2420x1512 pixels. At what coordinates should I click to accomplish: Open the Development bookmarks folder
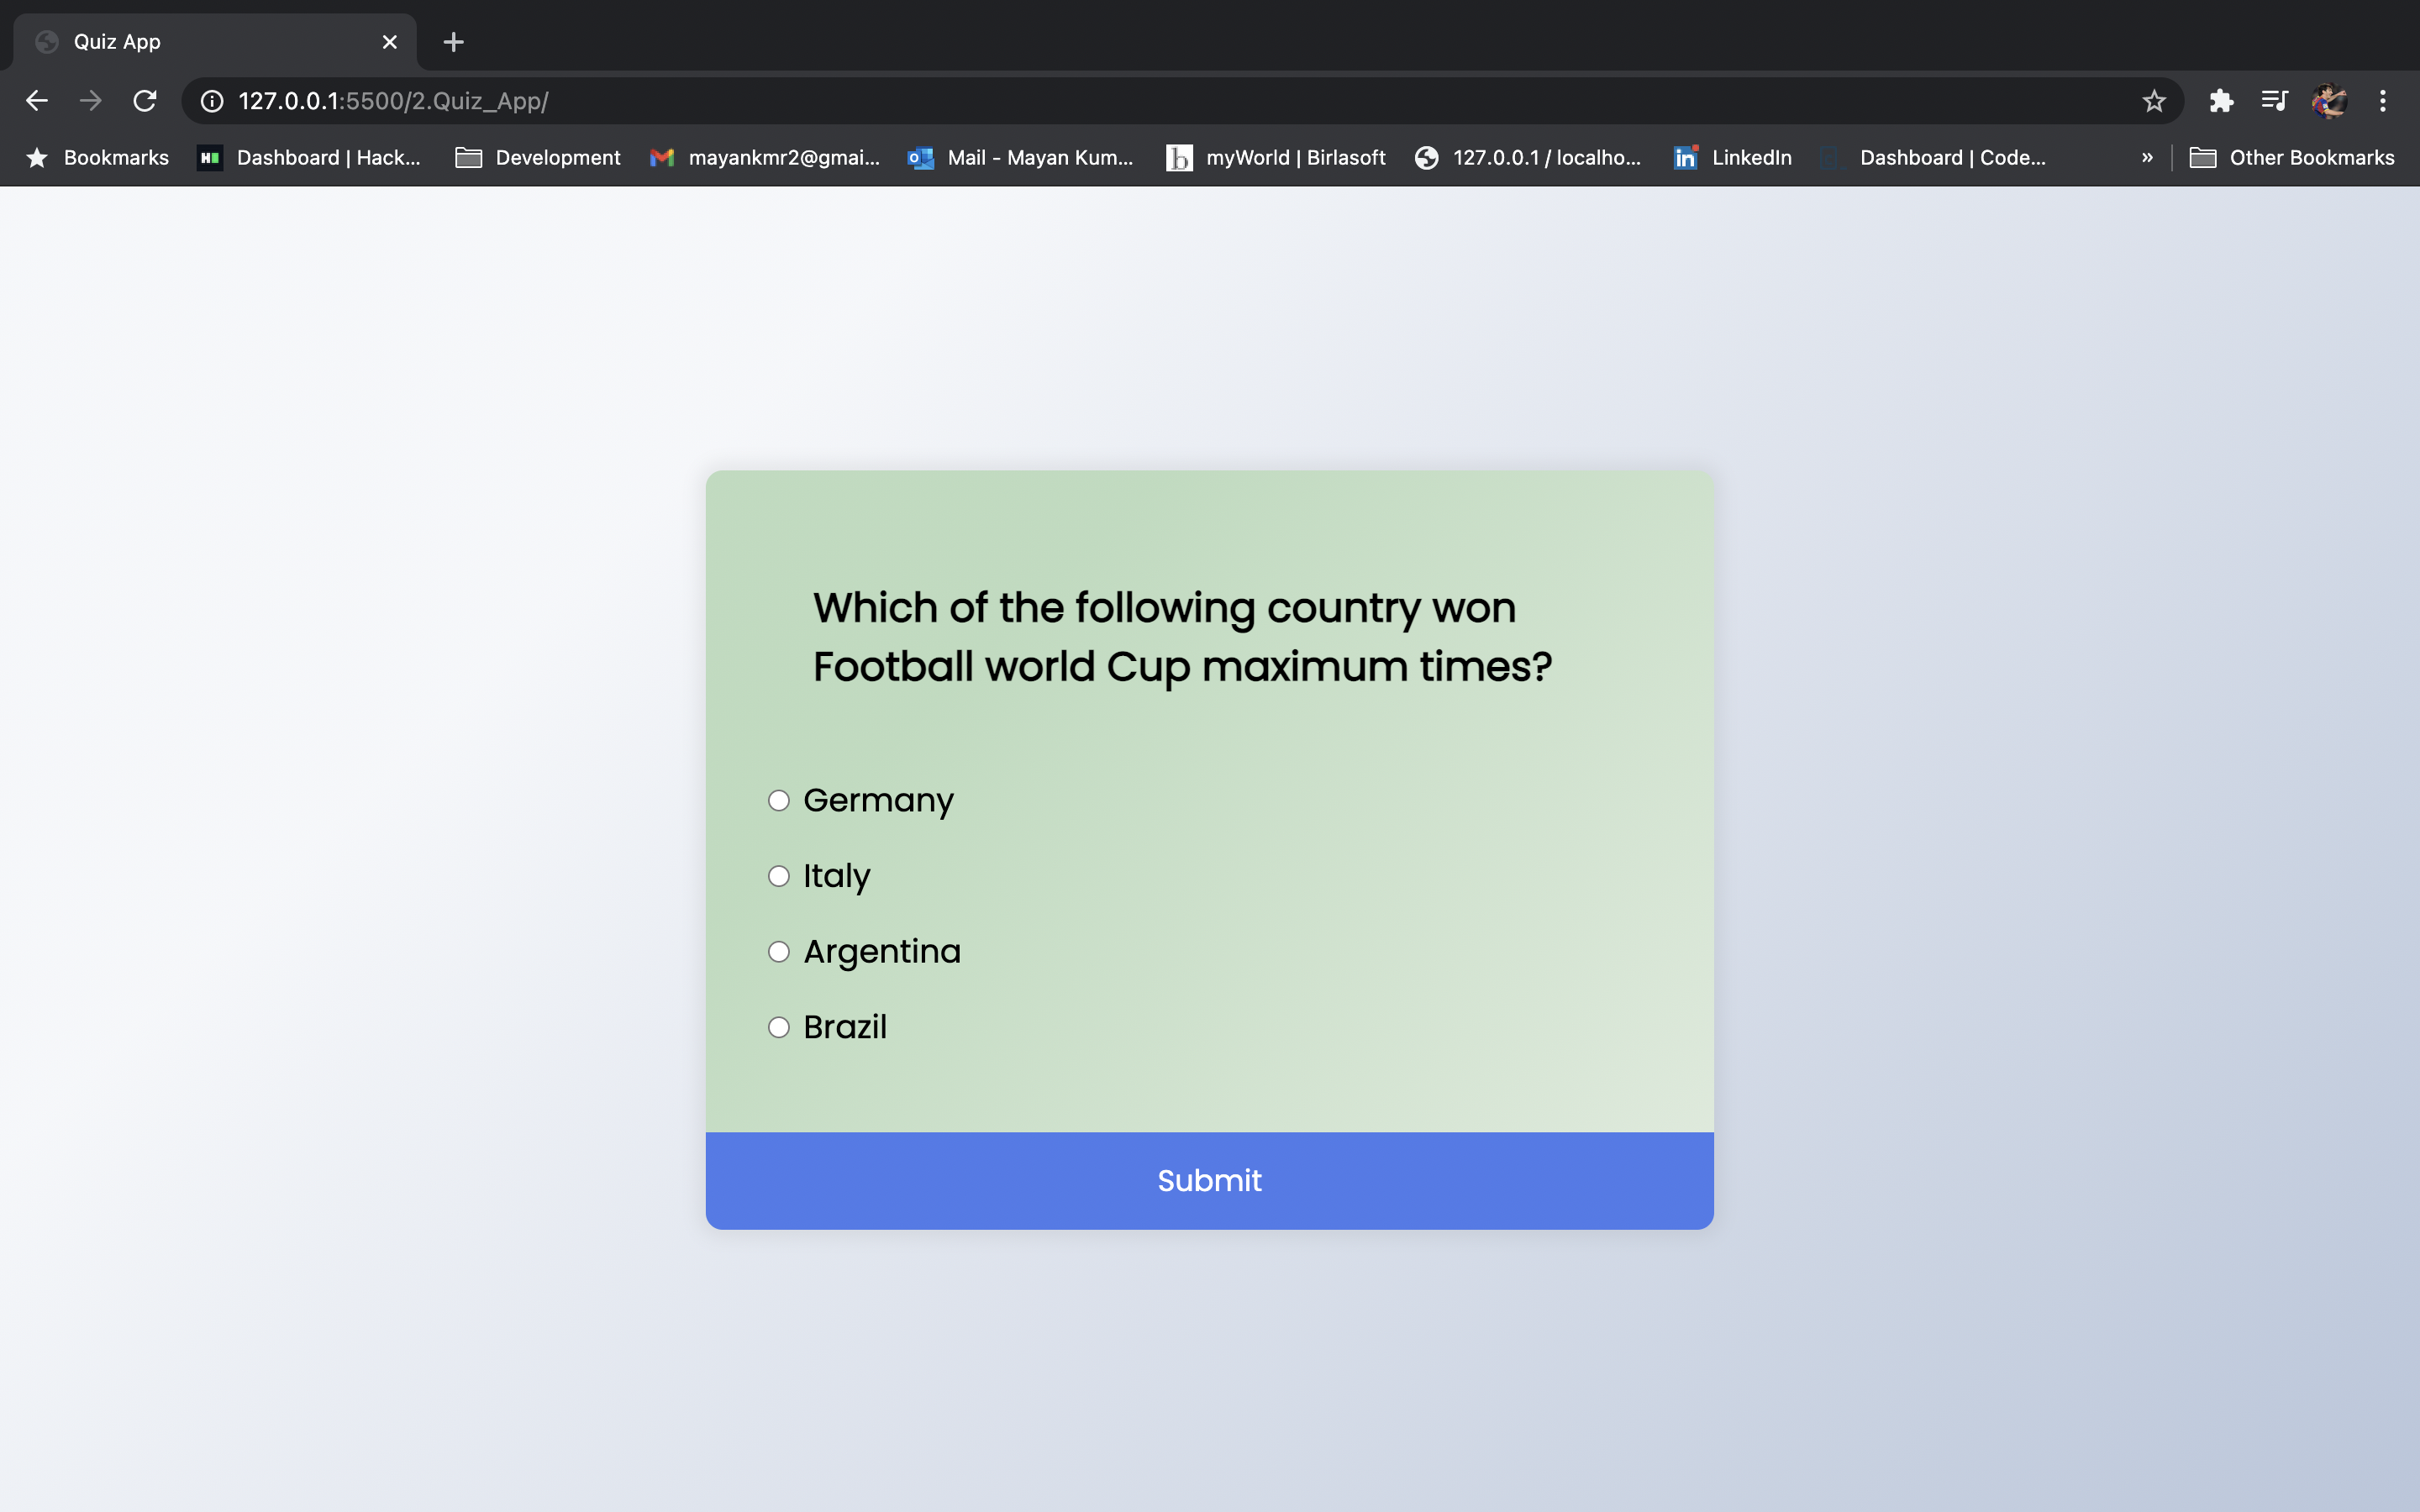[538, 158]
